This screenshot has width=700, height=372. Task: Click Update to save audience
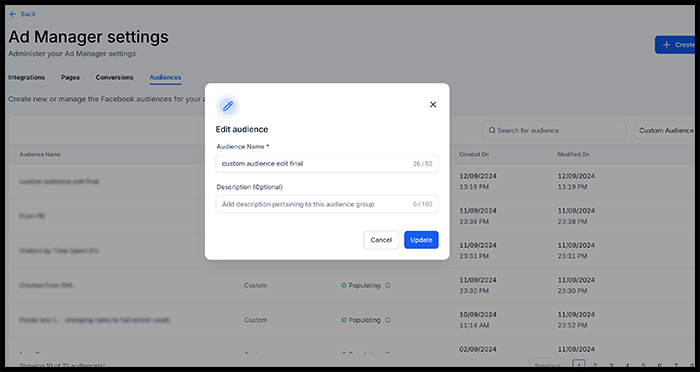point(421,240)
